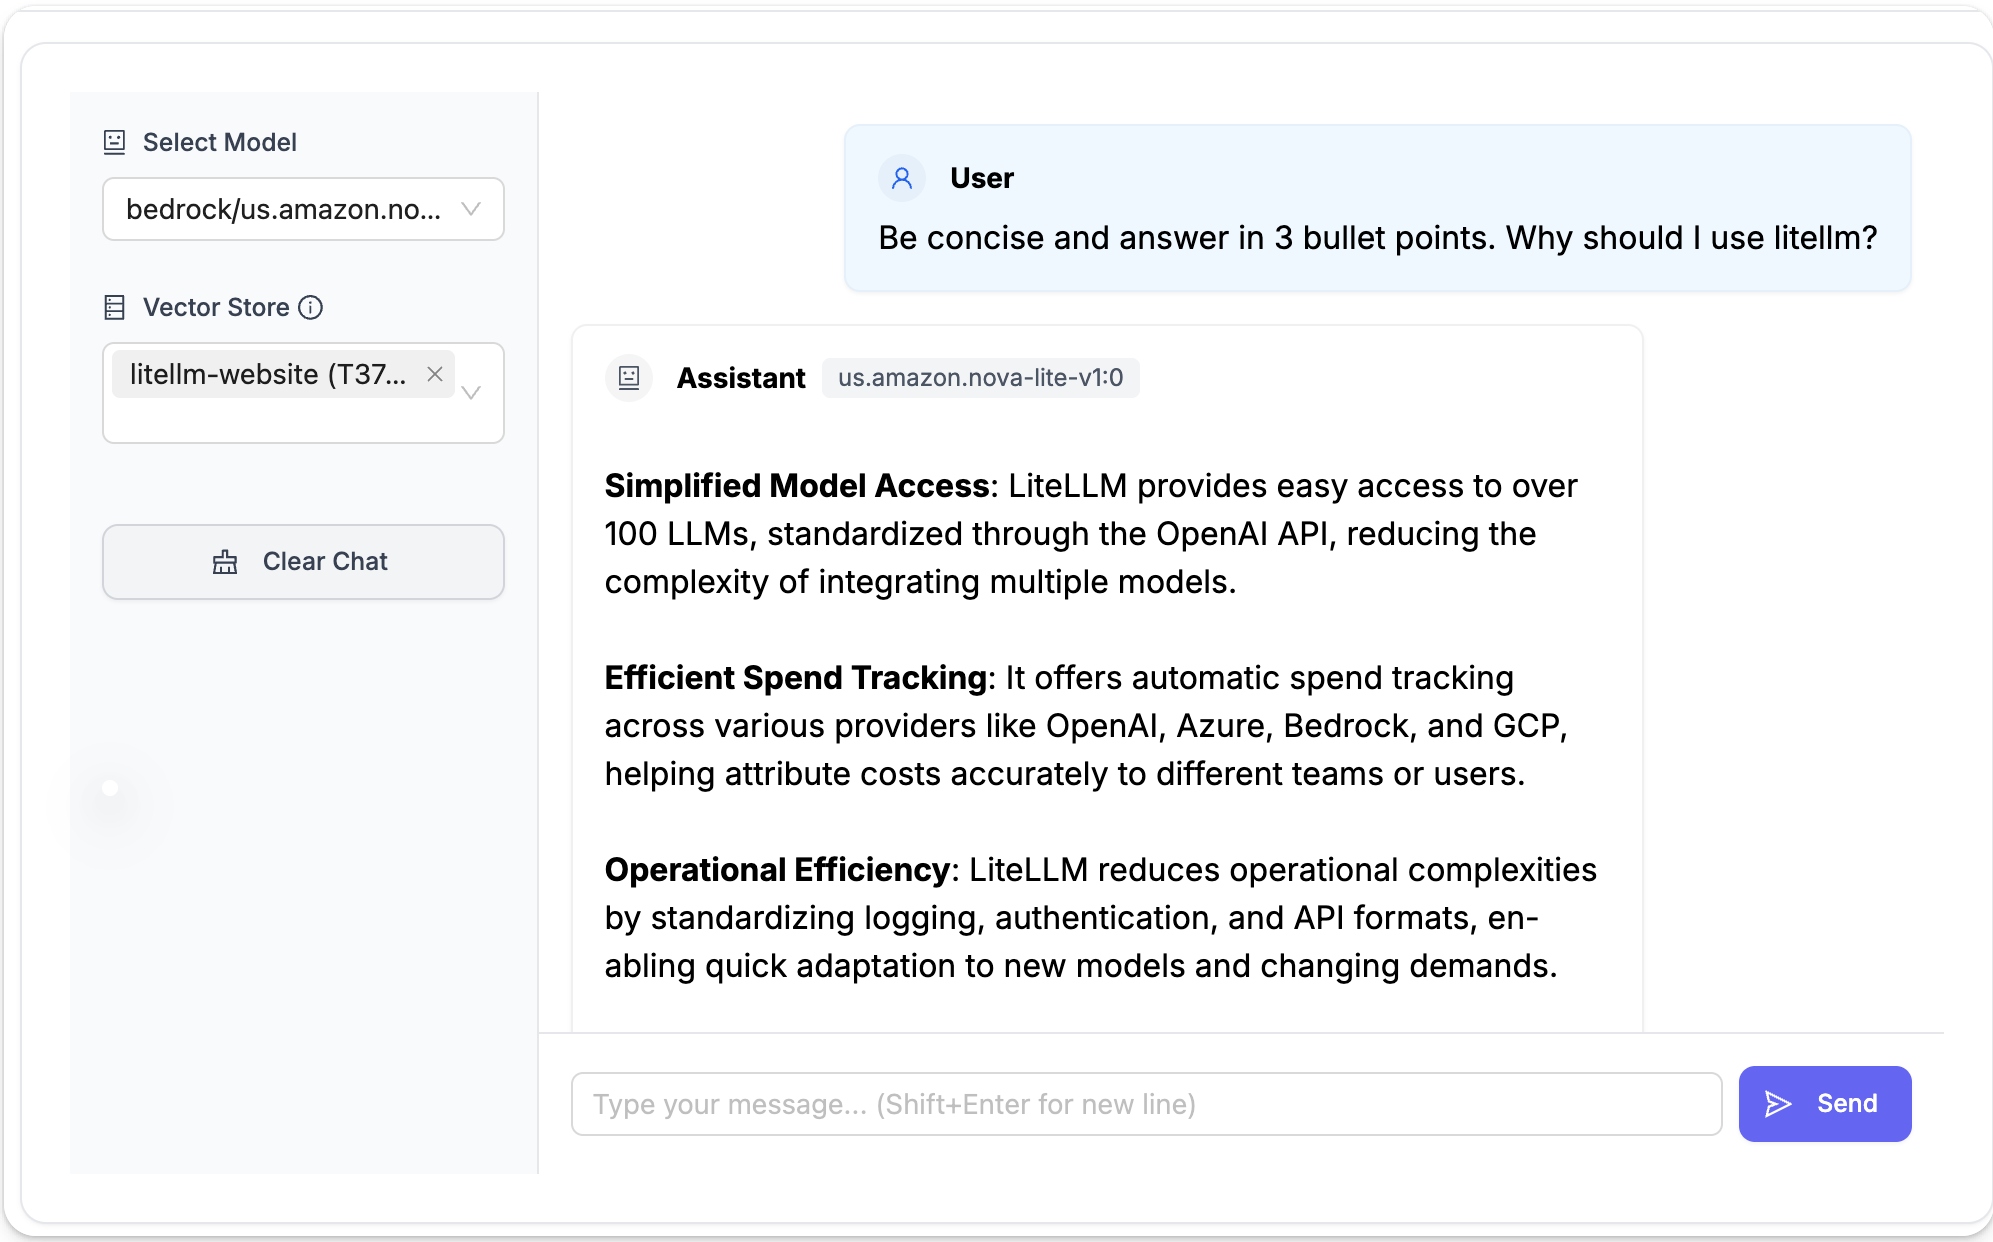Click the paper plane Send icon

tap(1778, 1104)
